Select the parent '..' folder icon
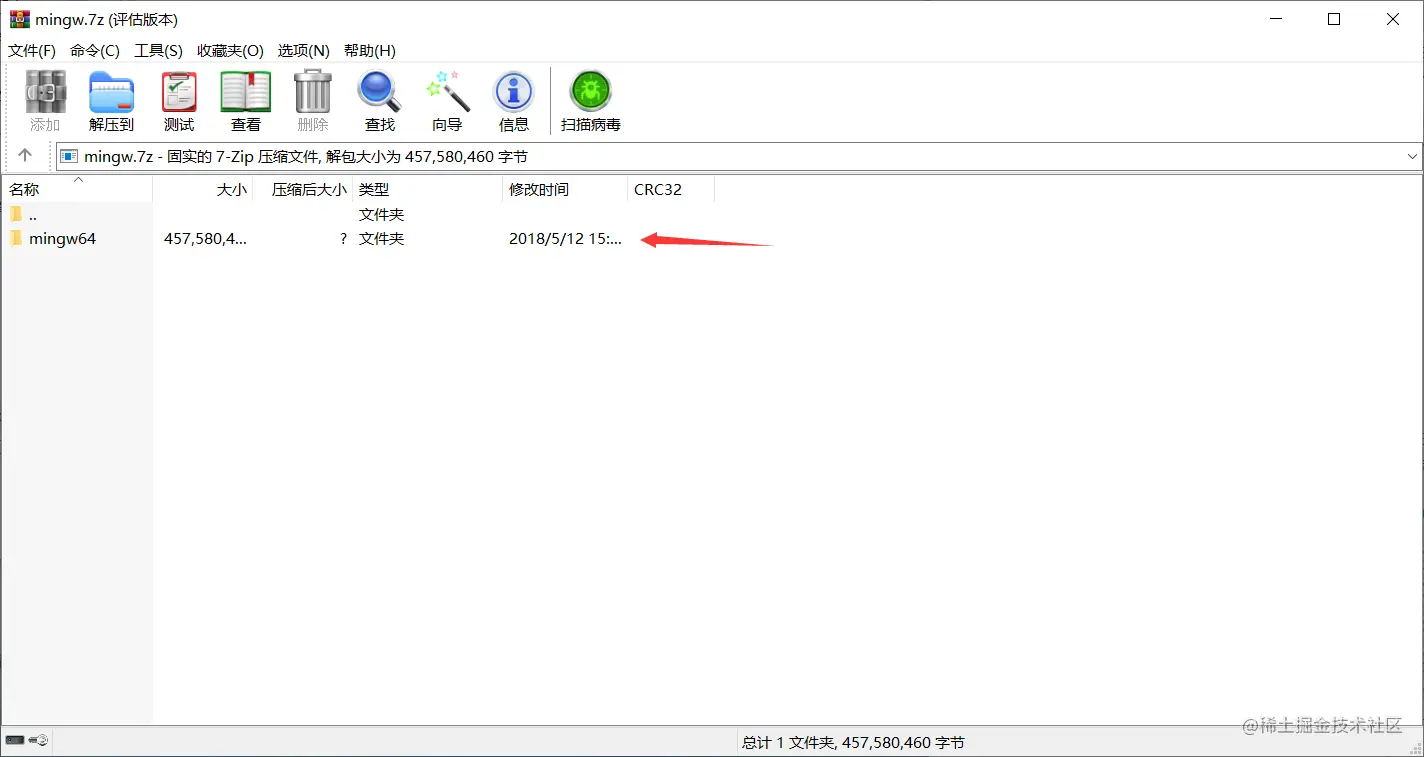The height and width of the screenshot is (757, 1424). (16, 214)
